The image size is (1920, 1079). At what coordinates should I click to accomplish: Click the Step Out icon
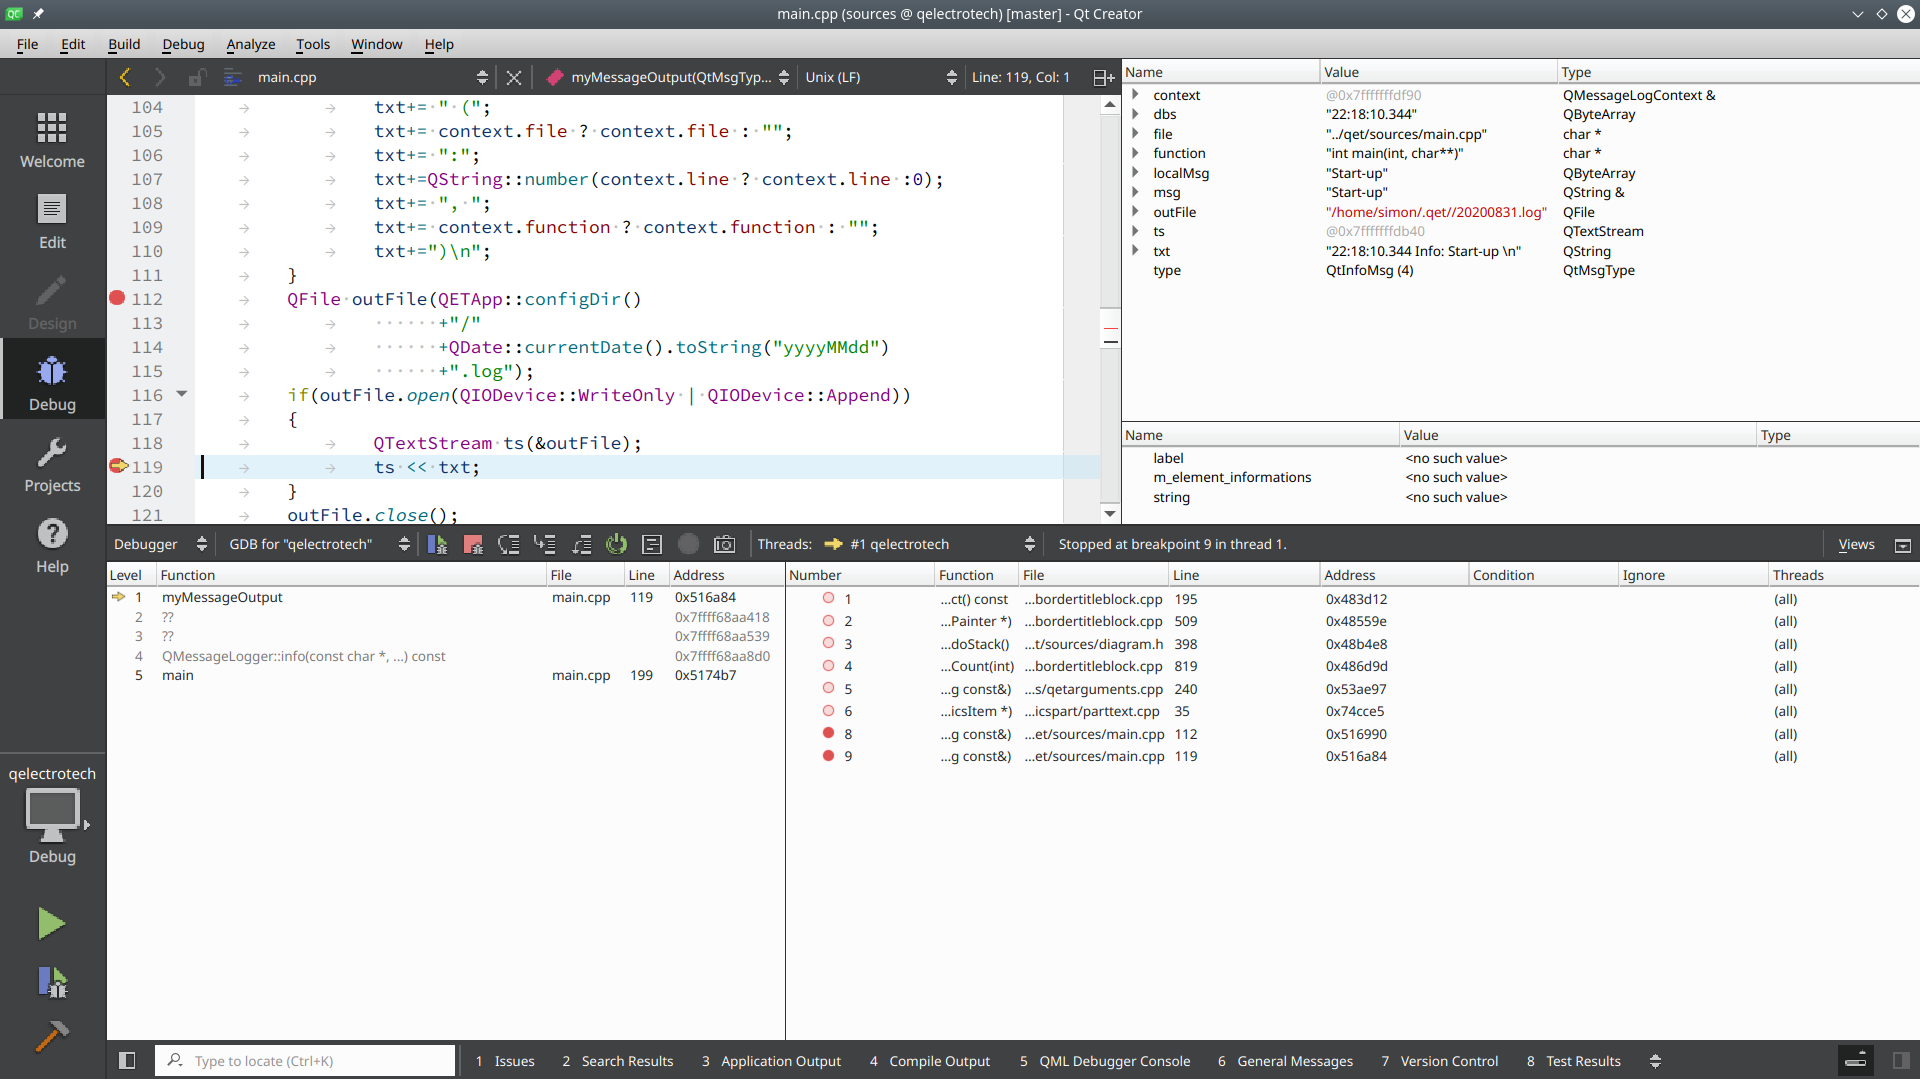point(581,544)
